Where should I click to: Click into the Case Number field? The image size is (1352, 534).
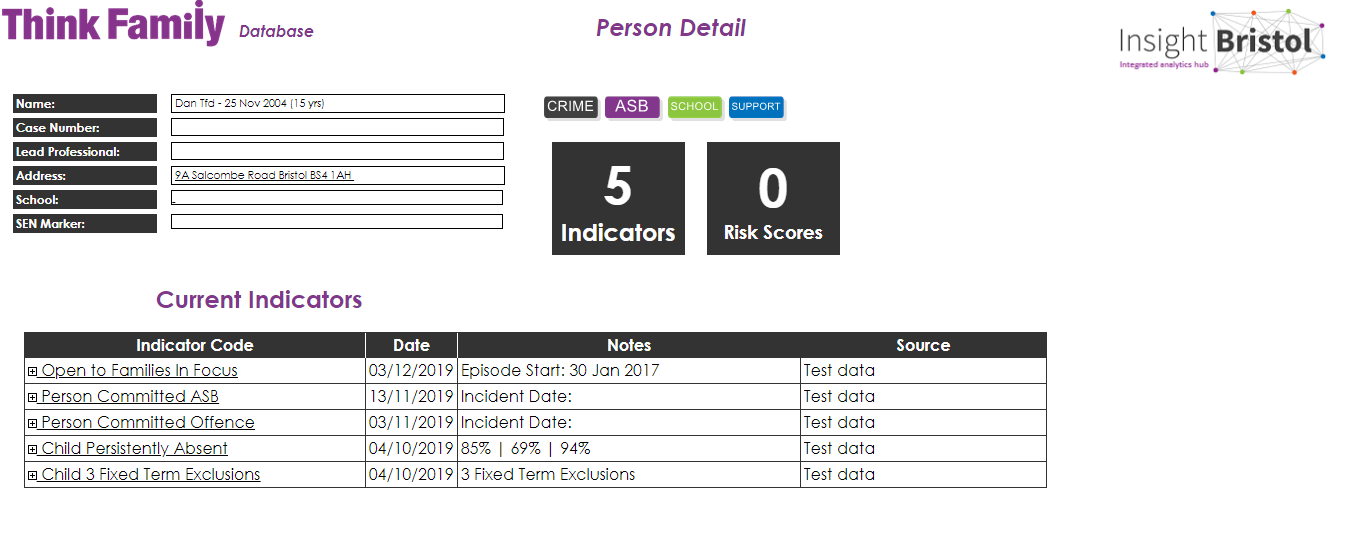click(x=337, y=127)
